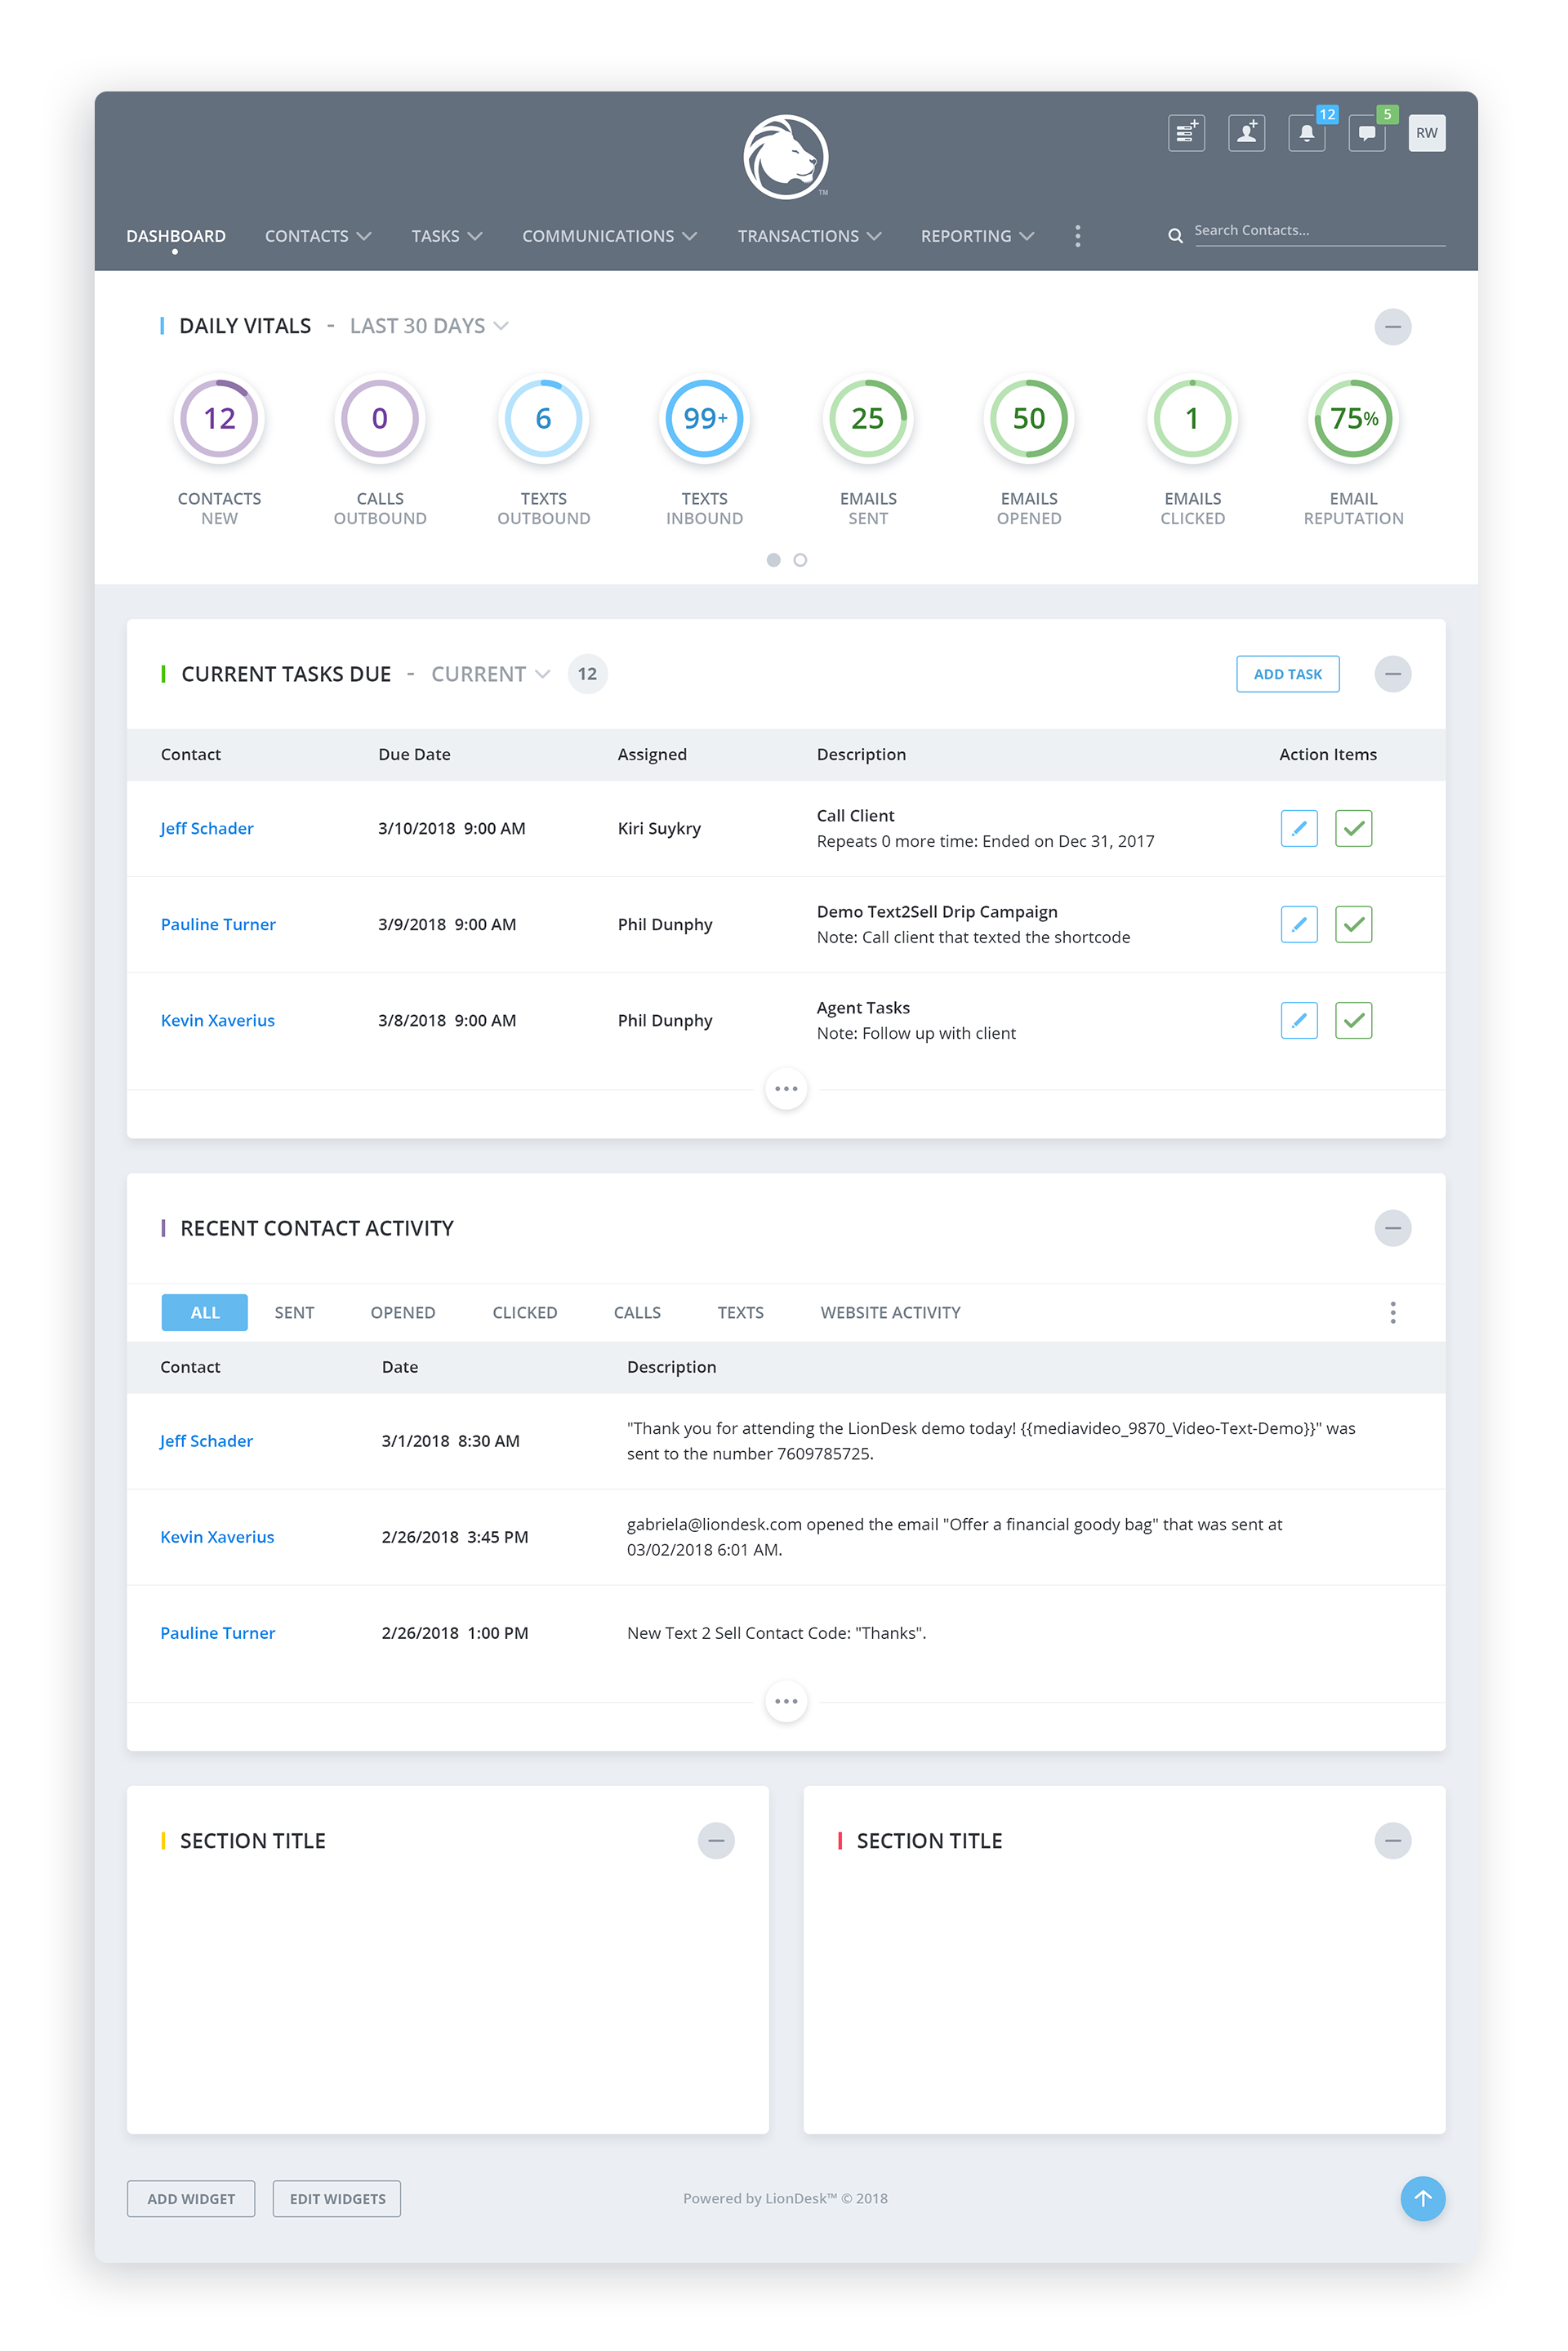This screenshot has width=1568, height=2351.
Task: Switch to the CALLS activity tab
Action: tap(637, 1312)
